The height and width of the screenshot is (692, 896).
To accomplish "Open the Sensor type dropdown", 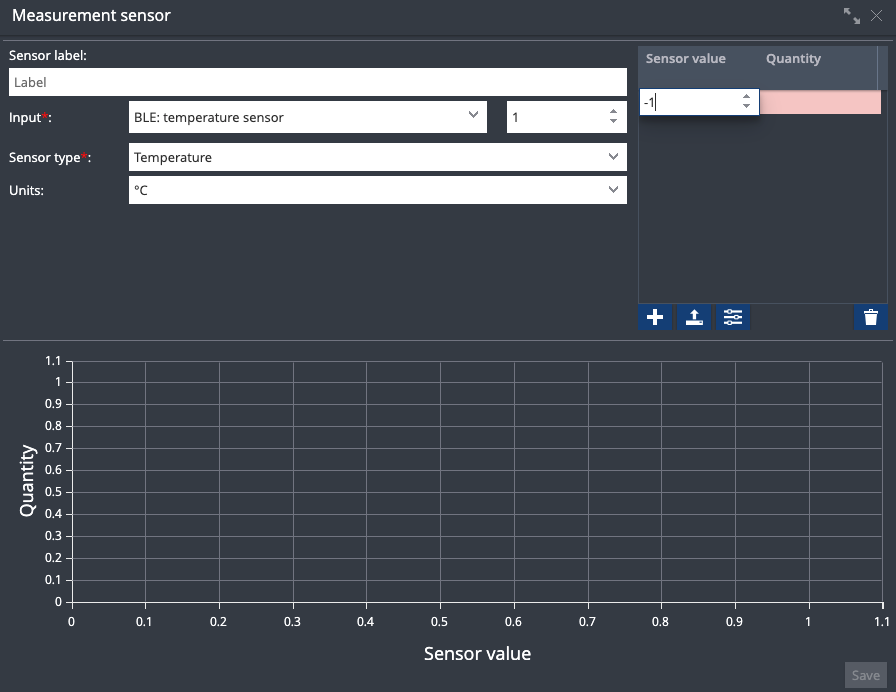I will pos(378,157).
